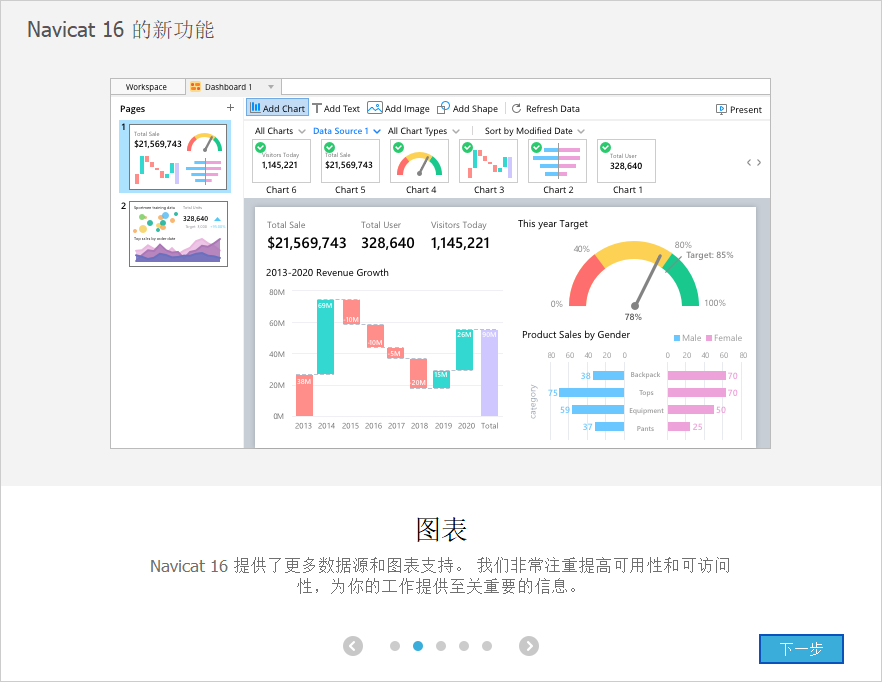Click the Female legend swatch
882x682 pixels.
pos(709,338)
